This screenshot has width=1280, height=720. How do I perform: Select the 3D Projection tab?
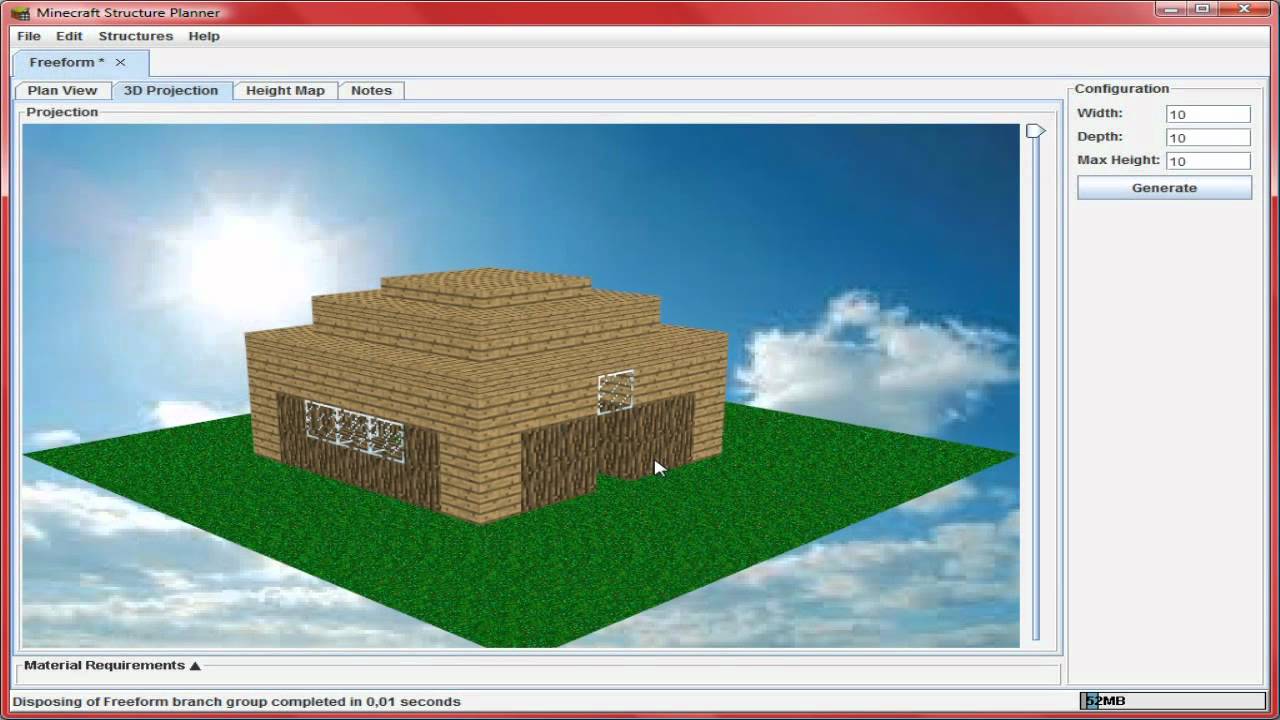pyautogui.click(x=171, y=90)
